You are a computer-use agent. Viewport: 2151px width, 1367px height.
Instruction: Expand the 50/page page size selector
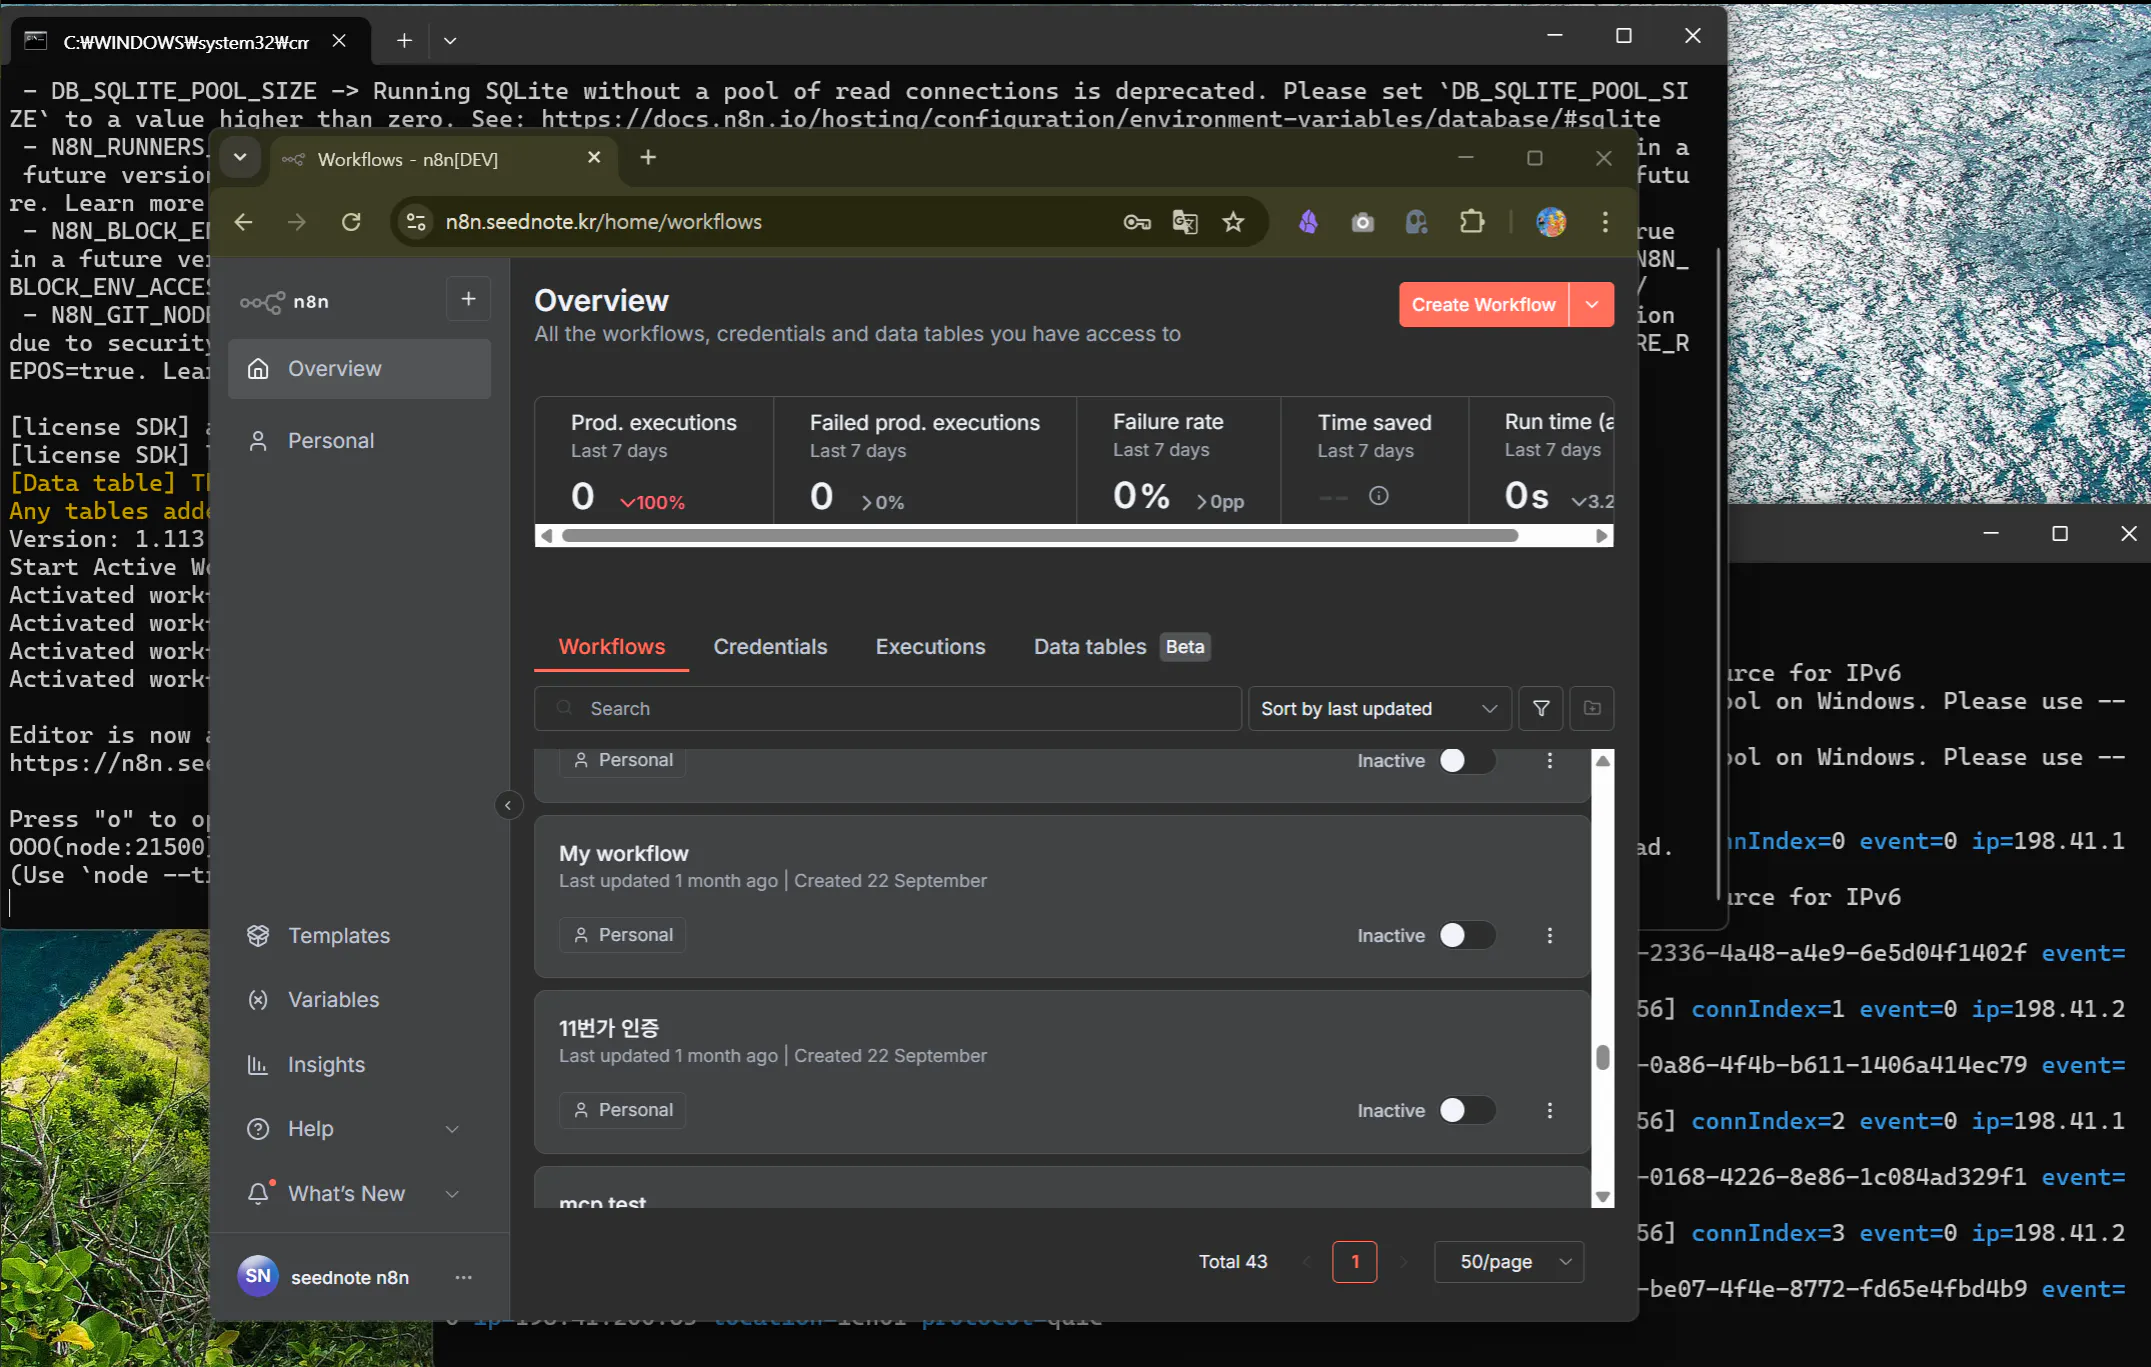tap(1508, 1262)
